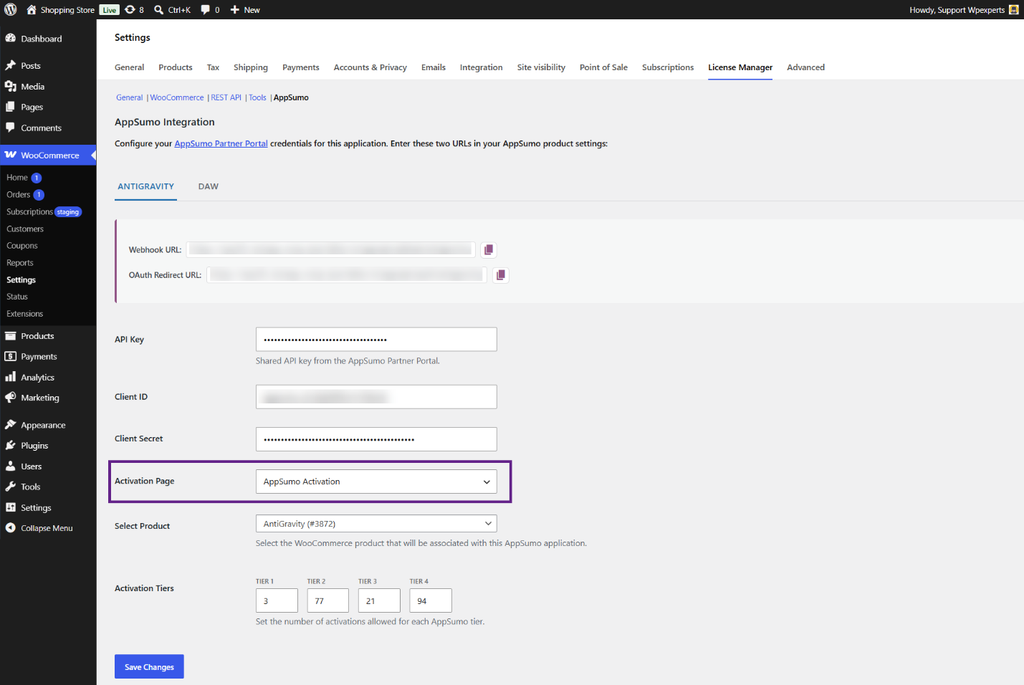
Task: Click the user avatar next to Howdy
Action: pyautogui.click(x=1014, y=10)
